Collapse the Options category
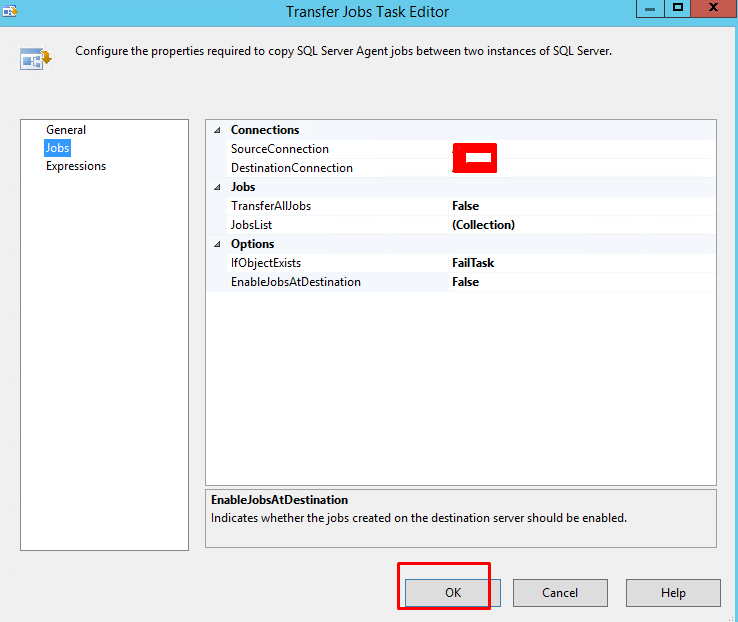This screenshot has height=622, width=738. (217, 244)
